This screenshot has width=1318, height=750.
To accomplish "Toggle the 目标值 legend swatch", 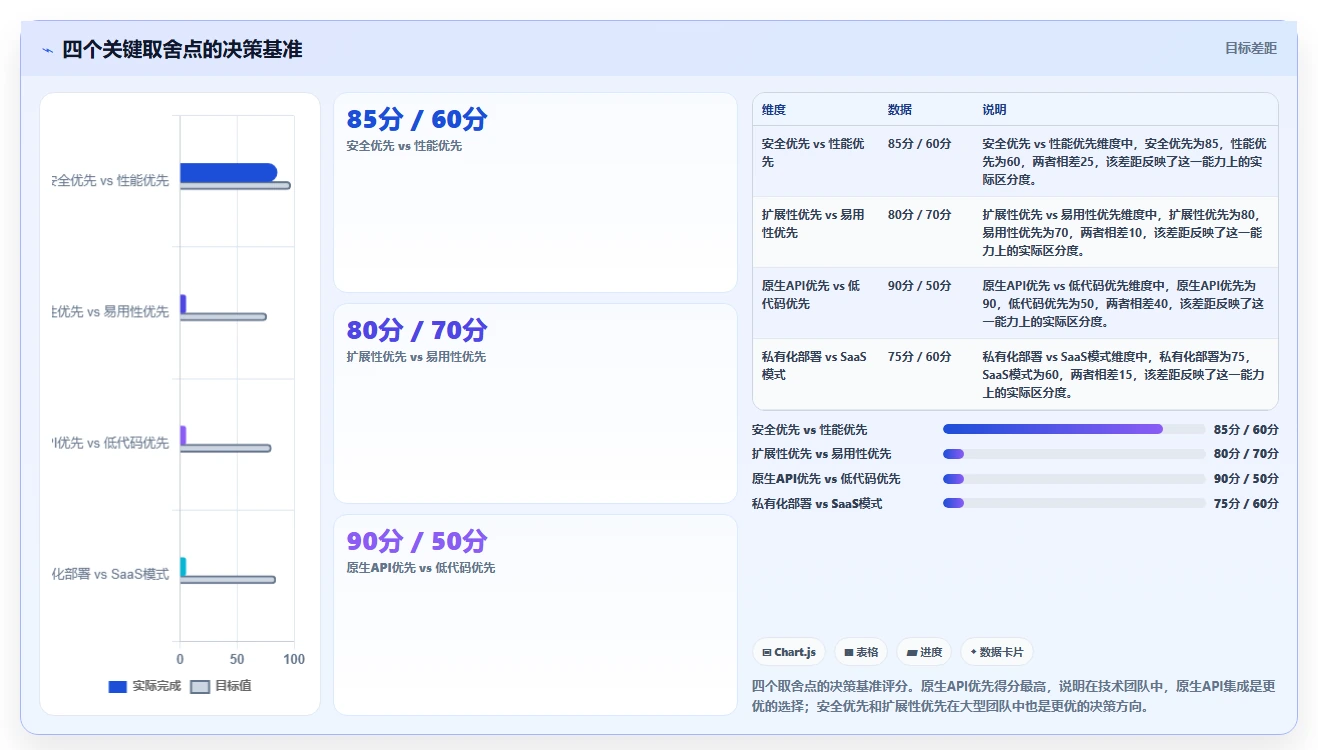I will coord(200,687).
